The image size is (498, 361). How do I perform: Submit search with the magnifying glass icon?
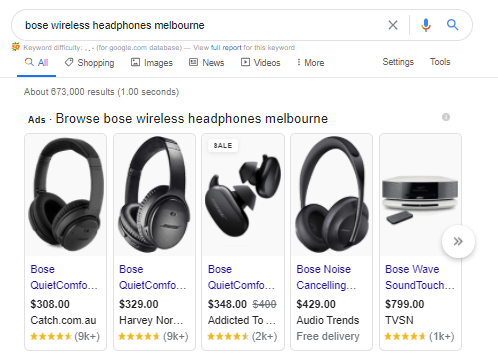click(x=452, y=25)
